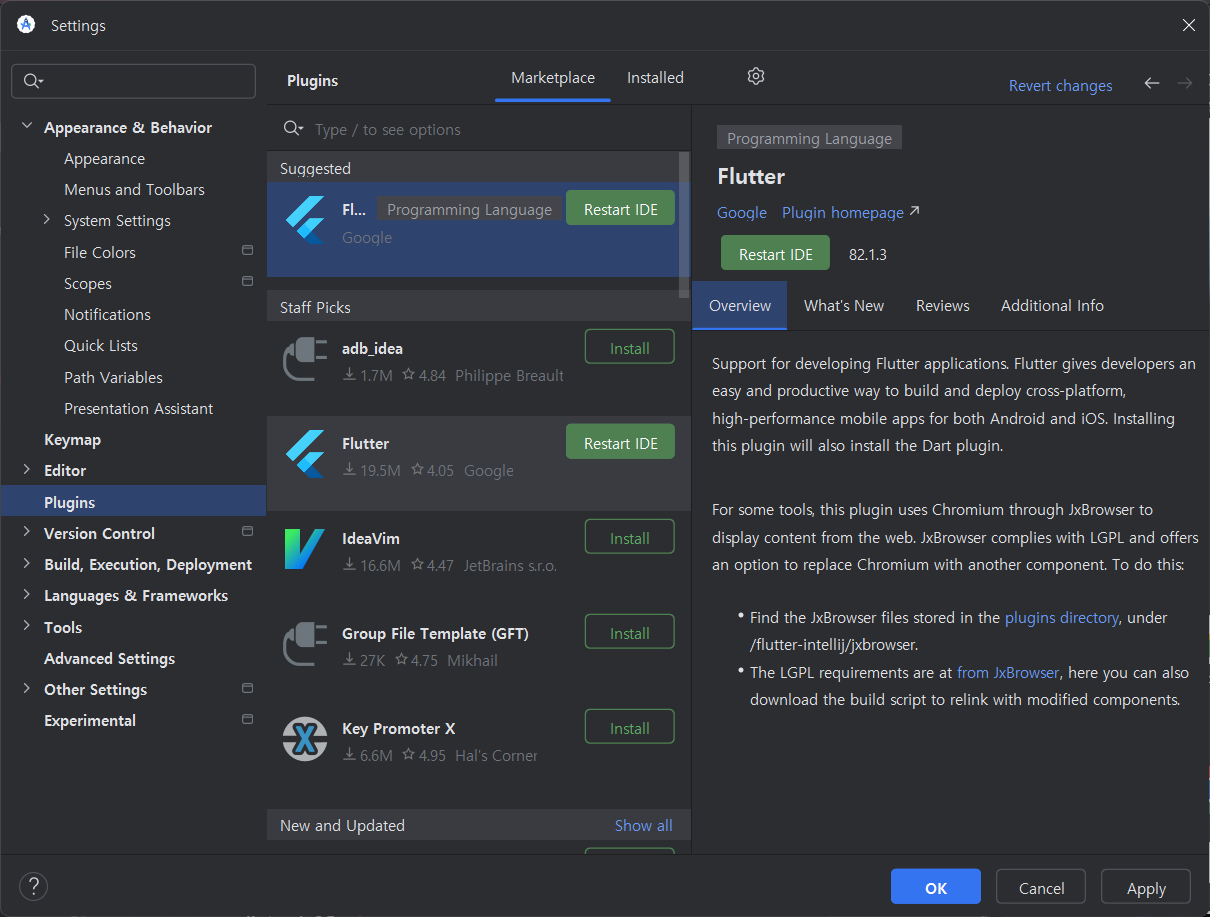
Task: Click the Programming Language tag in details
Action: tap(809, 139)
